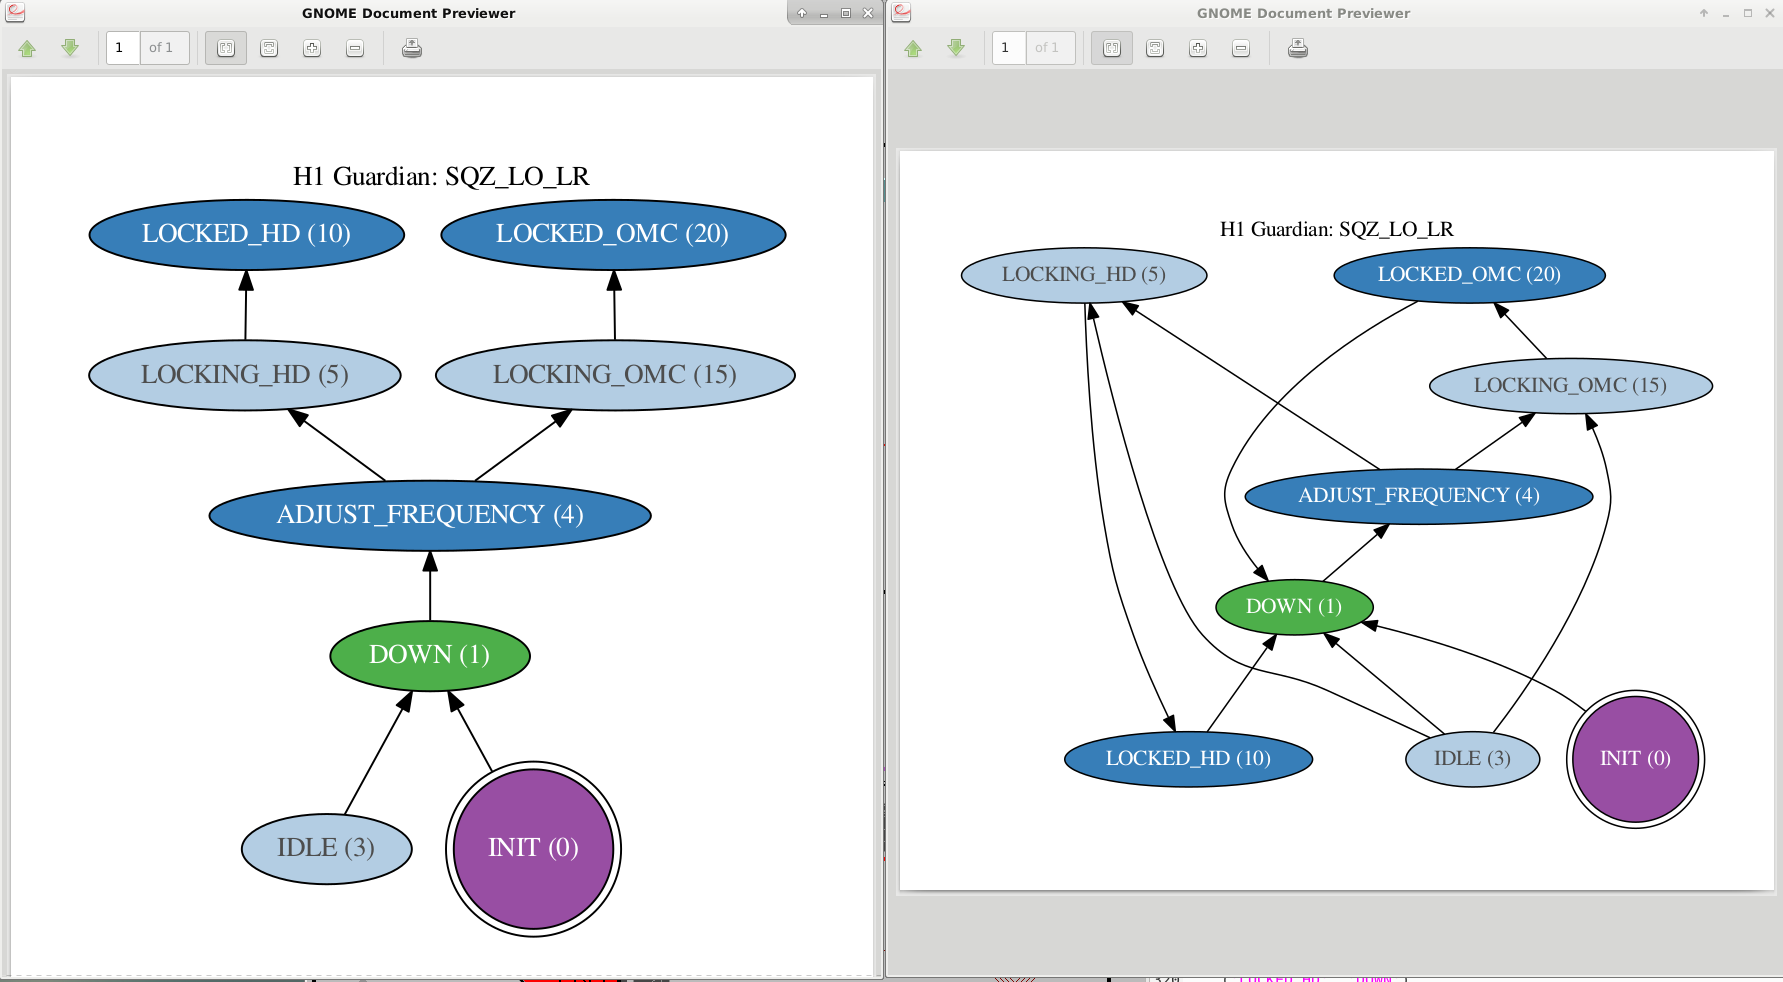1783x982 pixels.
Task: Shade the right window with the up-arrow button
Action: click(1704, 13)
